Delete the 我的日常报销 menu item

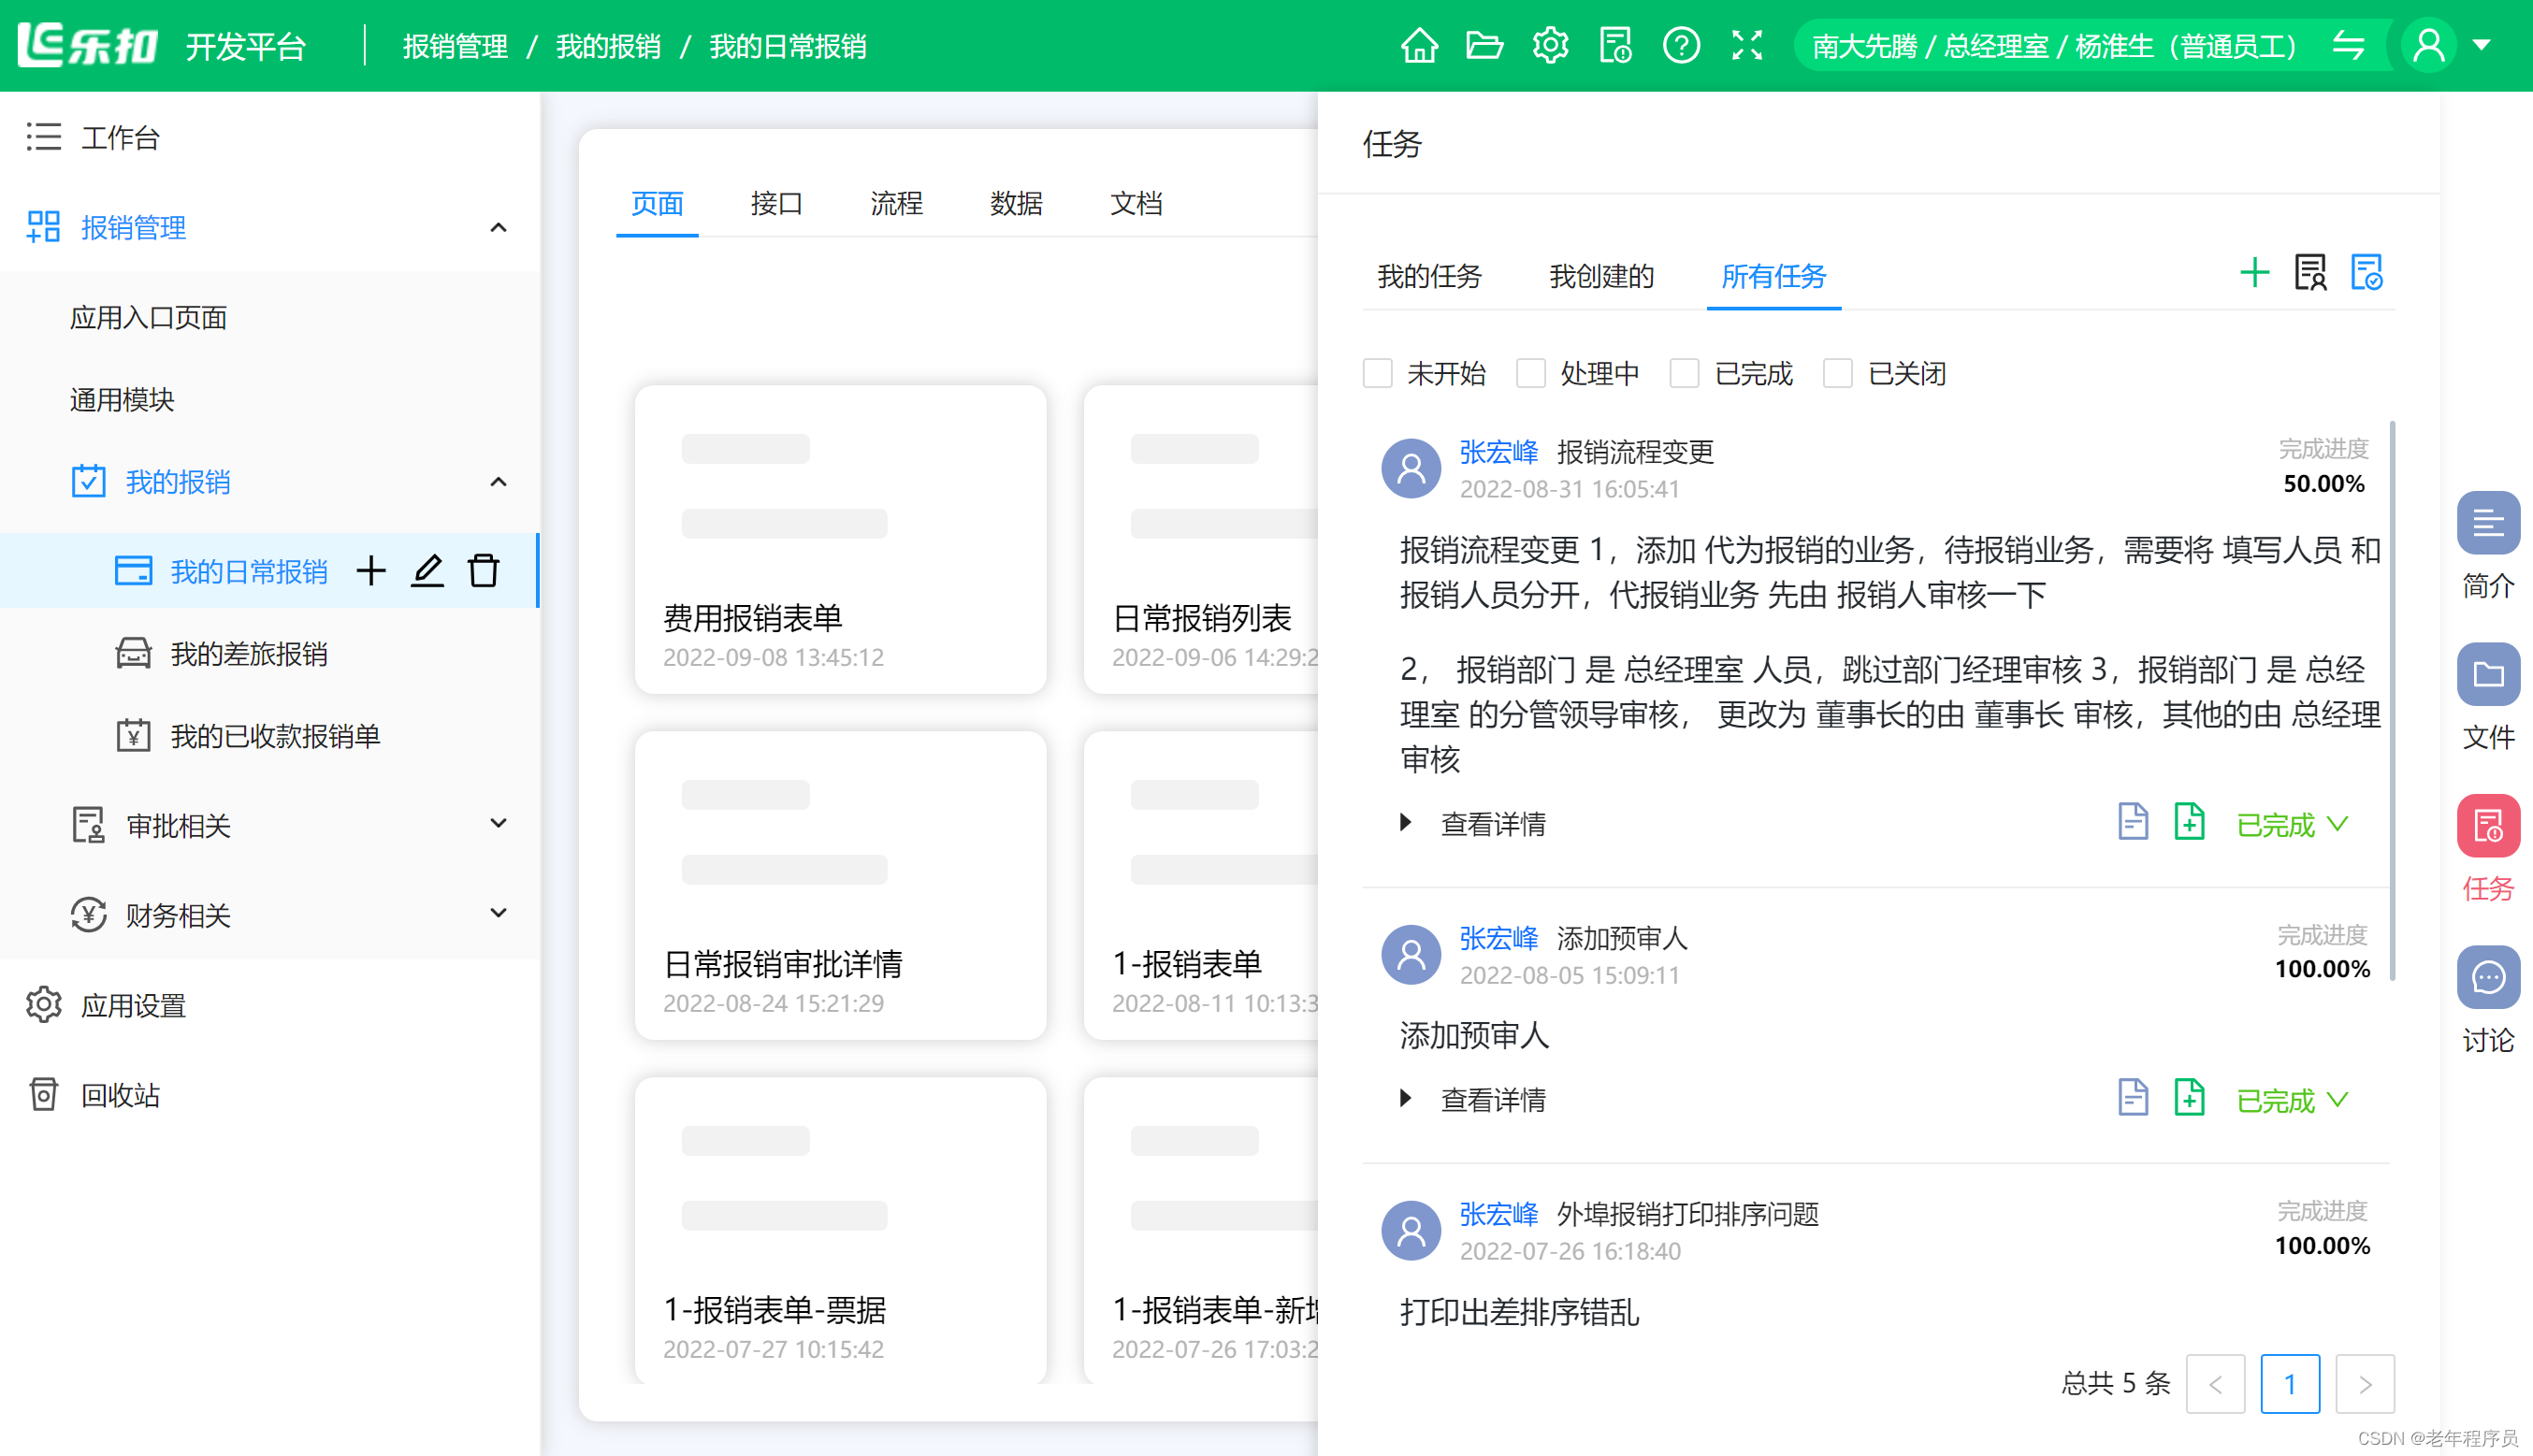point(483,570)
